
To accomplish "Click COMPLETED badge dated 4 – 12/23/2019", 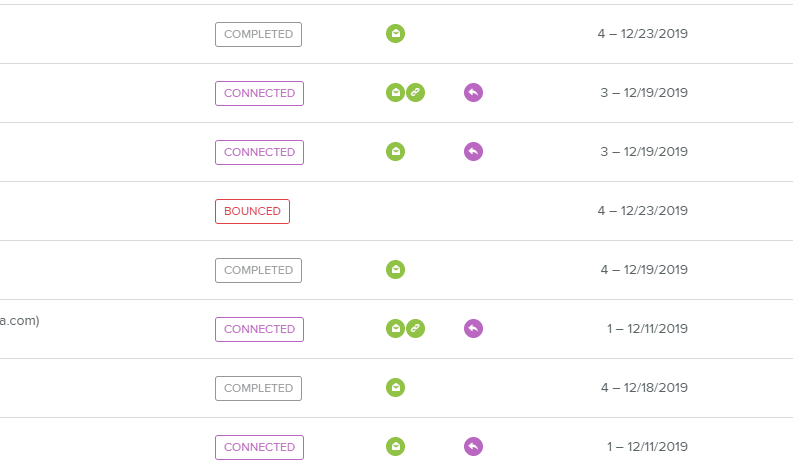I will (258, 34).
